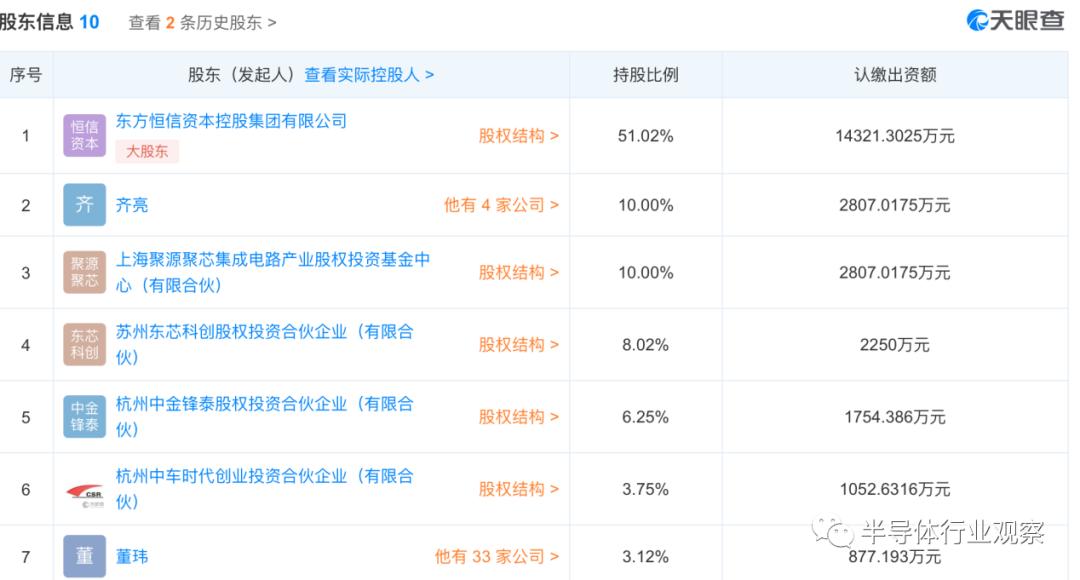Click the 恒信资本 avatar icon in row 1

(84, 135)
